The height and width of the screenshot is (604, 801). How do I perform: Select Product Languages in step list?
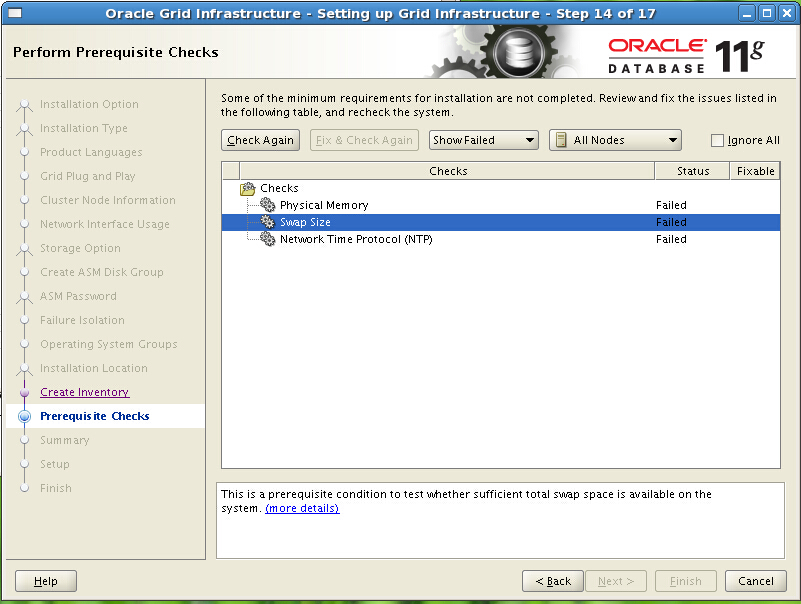[x=91, y=152]
